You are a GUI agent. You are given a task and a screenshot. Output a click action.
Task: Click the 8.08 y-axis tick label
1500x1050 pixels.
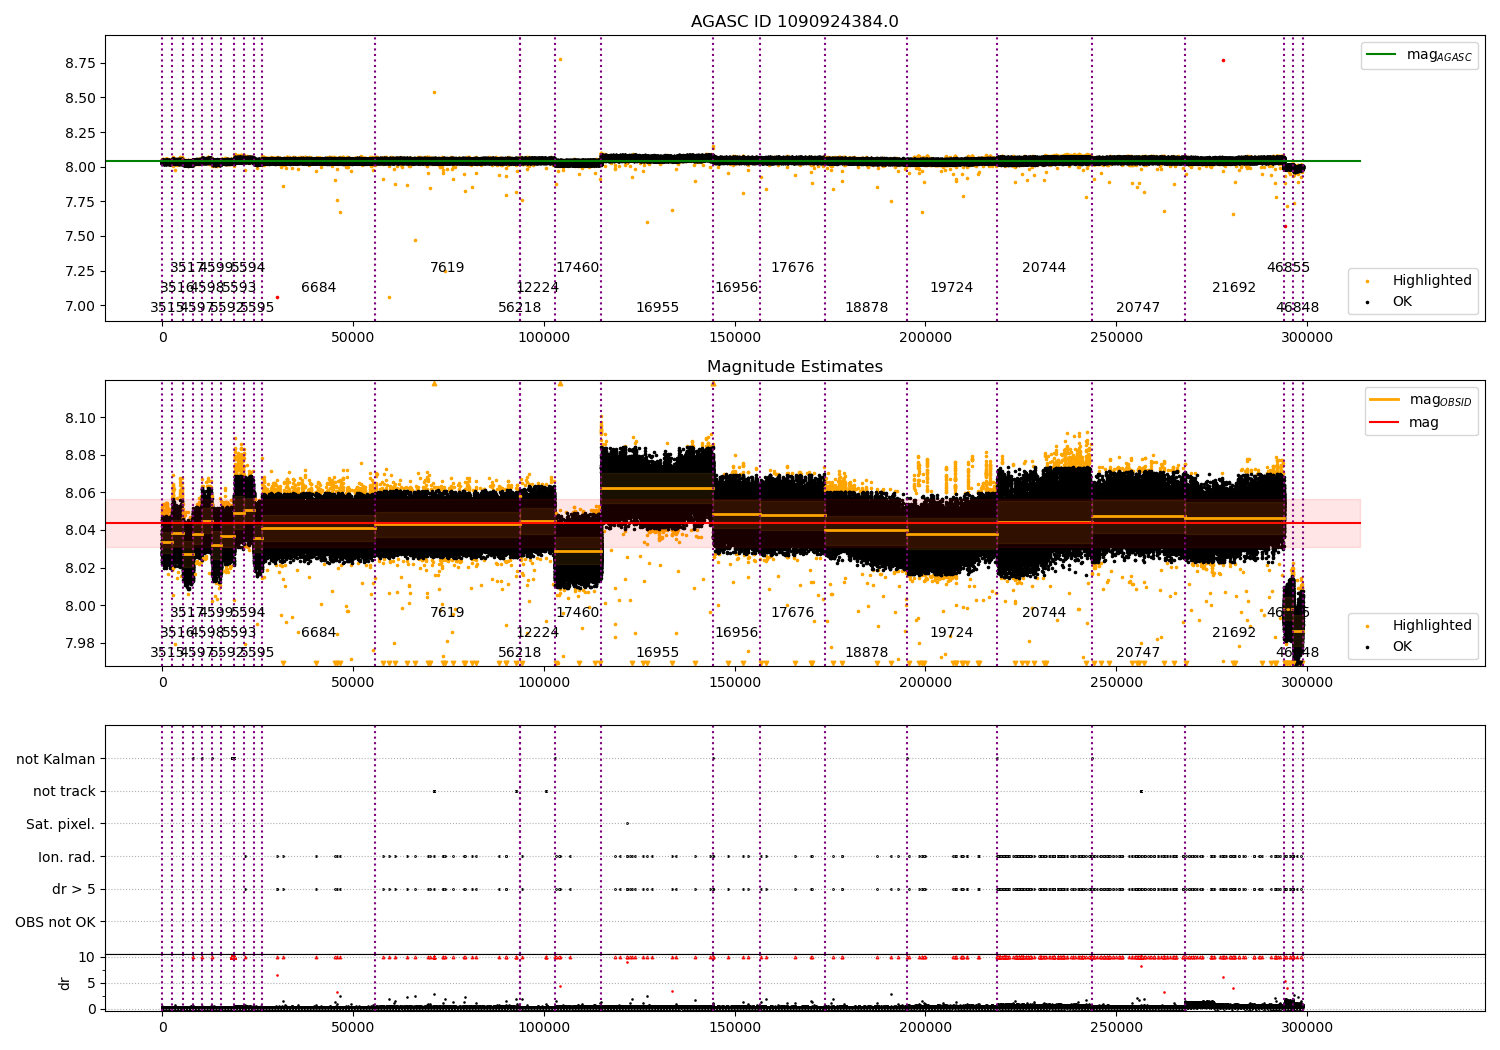tap(80, 456)
